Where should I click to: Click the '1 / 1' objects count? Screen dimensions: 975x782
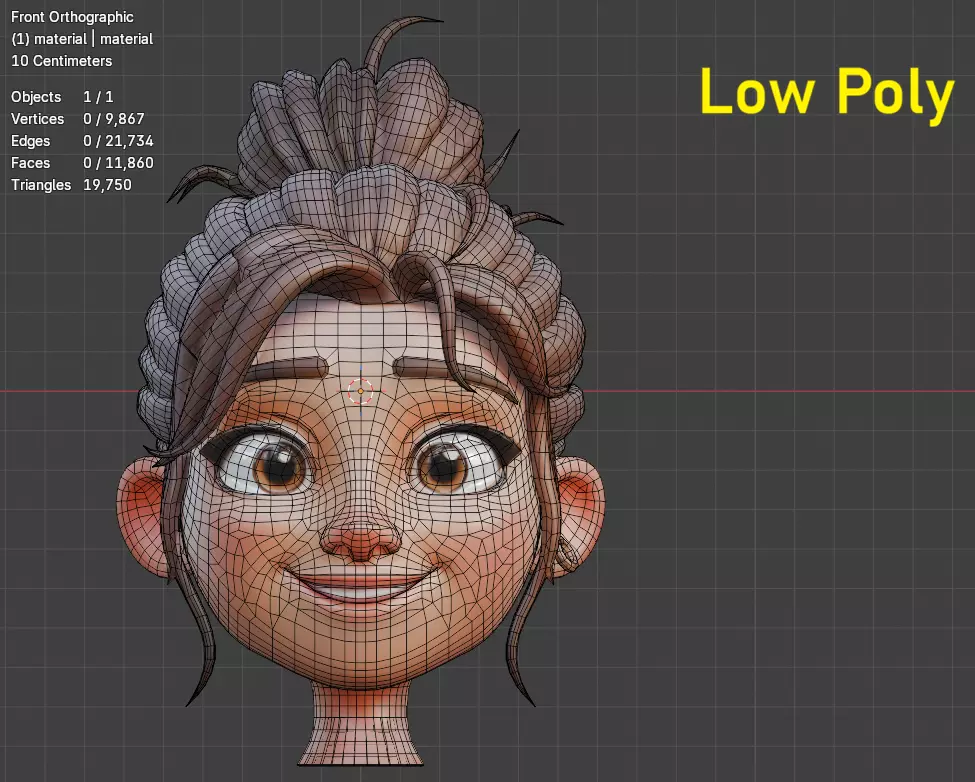pos(98,97)
